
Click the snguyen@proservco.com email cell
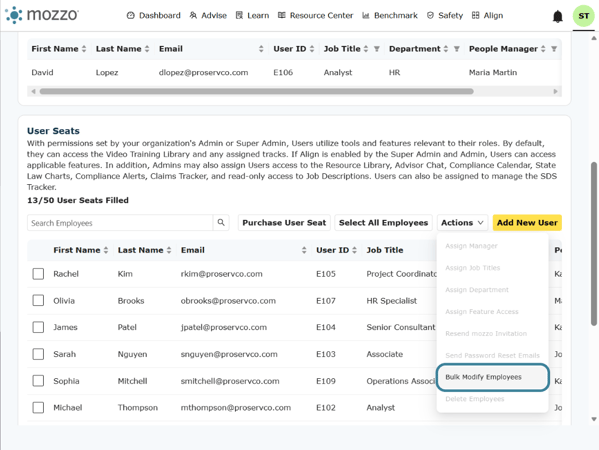(x=229, y=354)
